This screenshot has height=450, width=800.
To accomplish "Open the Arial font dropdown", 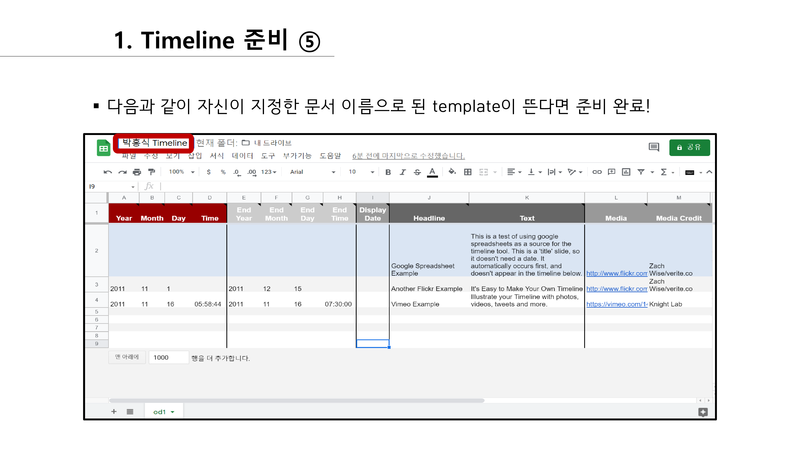I will [312, 172].
